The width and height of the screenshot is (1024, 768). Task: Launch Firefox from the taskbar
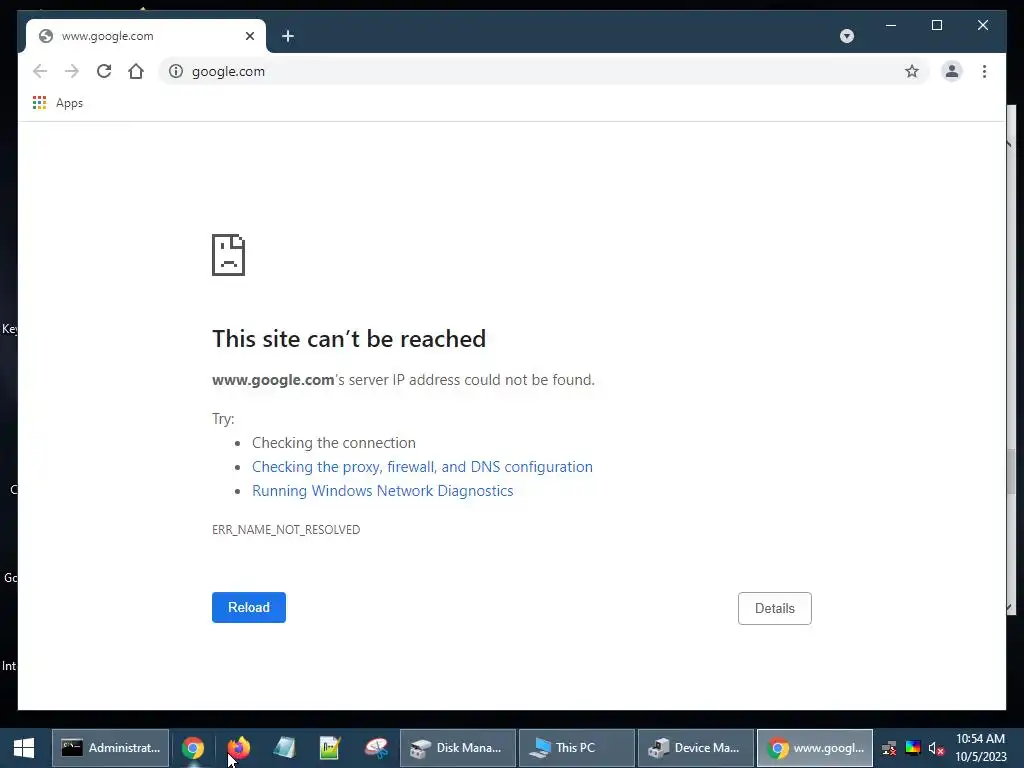[238, 748]
